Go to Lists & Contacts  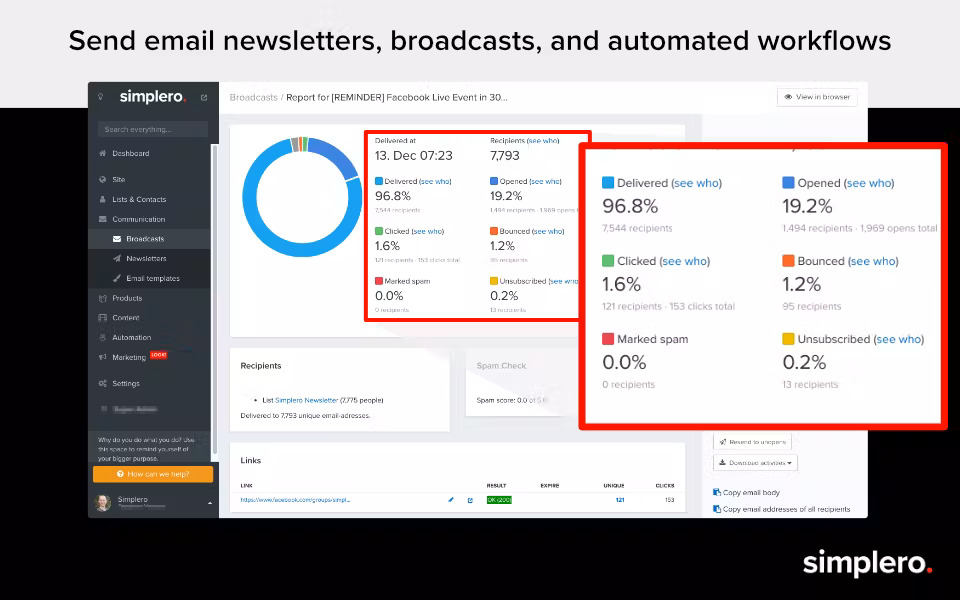coord(139,200)
